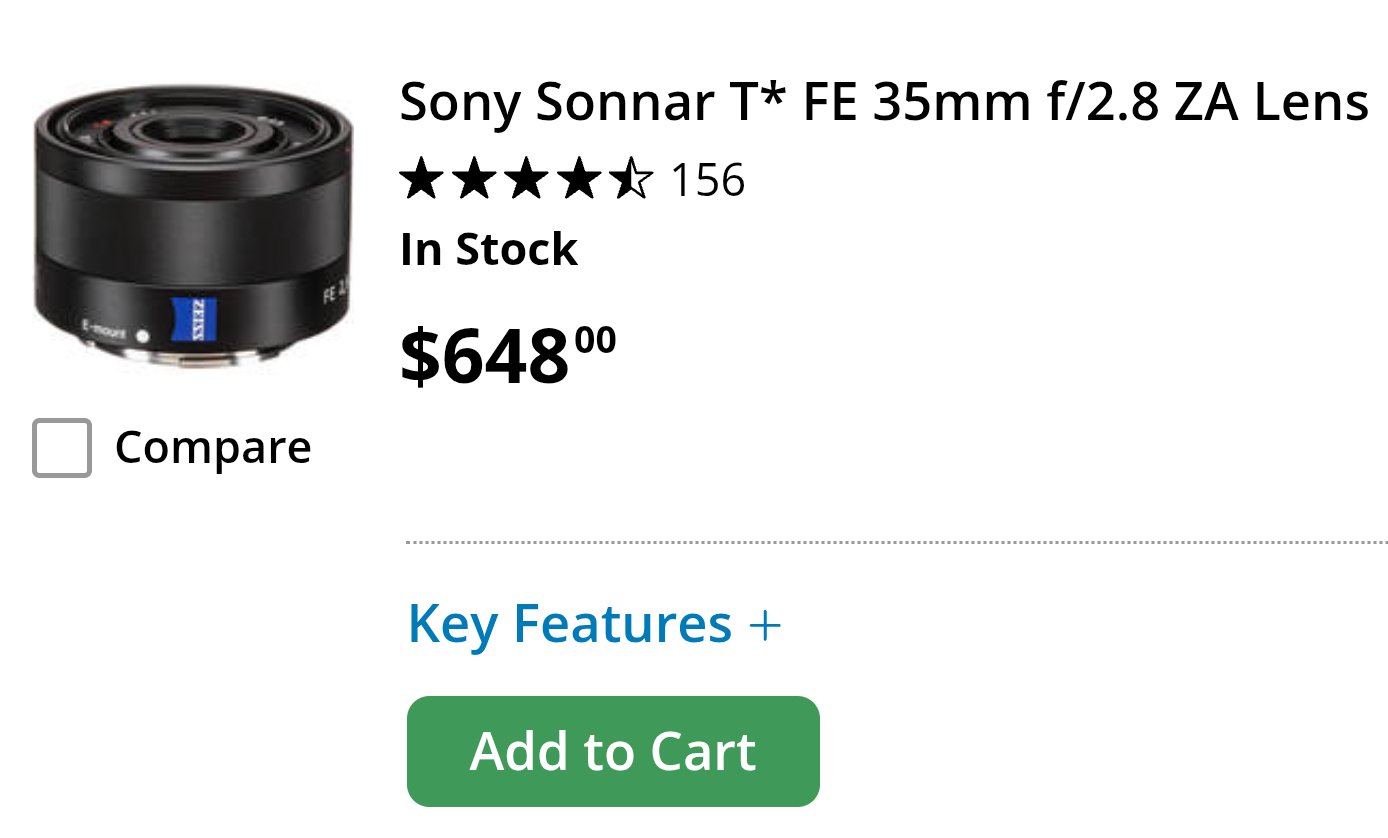Open the 156 reviews count
1388x838 pixels.
coord(708,181)
